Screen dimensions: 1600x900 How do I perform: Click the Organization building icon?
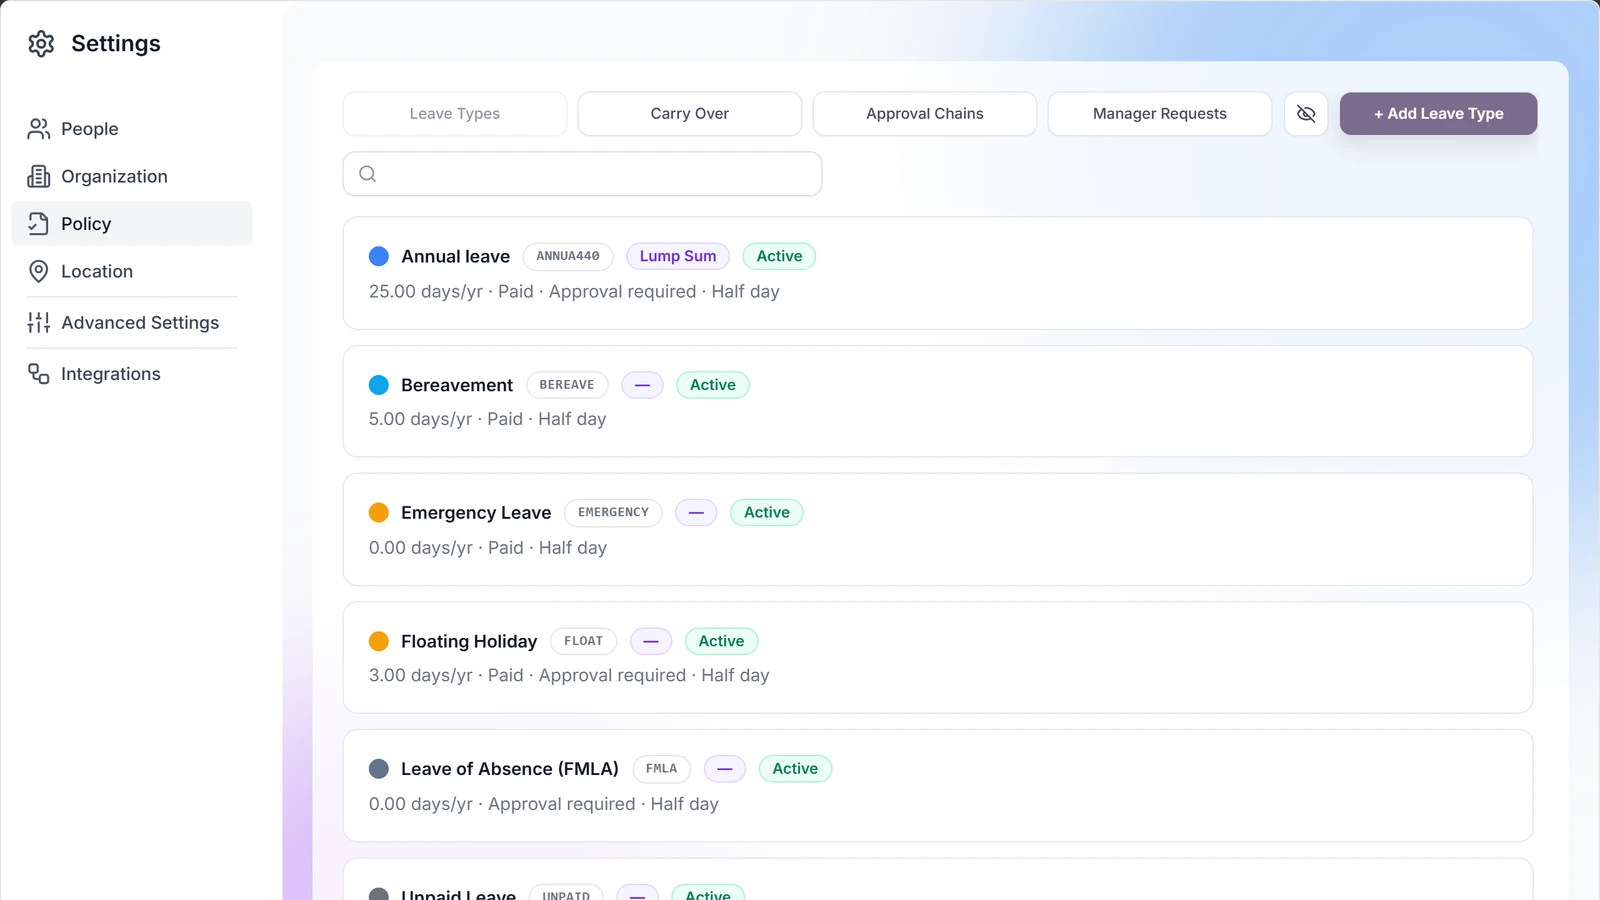point(39,176)
